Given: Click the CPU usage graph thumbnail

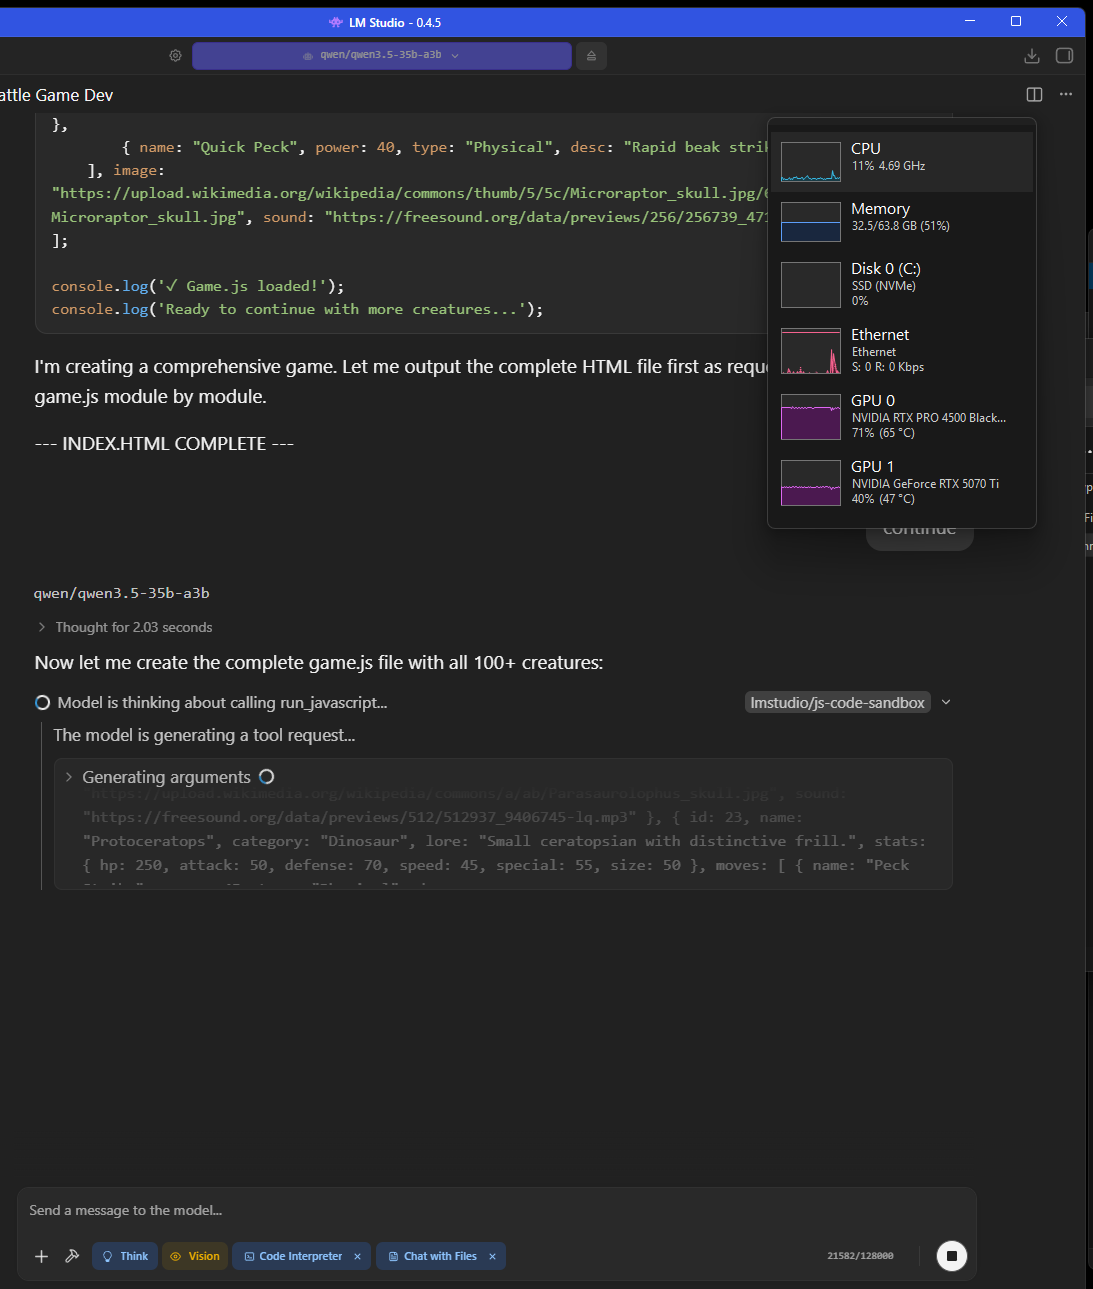Looking at the screenshot, I should click(811, 162).
